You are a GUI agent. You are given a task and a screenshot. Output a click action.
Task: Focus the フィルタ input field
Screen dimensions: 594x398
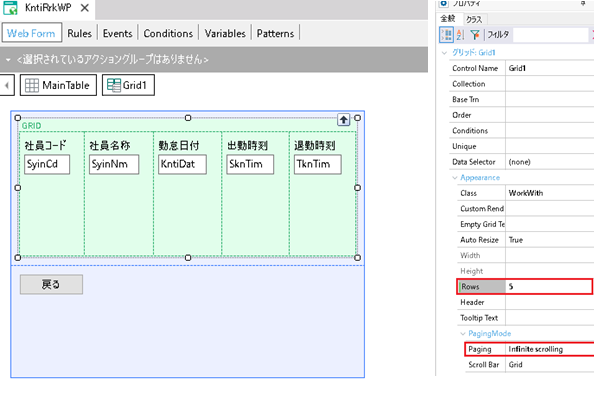pos(551,35)
